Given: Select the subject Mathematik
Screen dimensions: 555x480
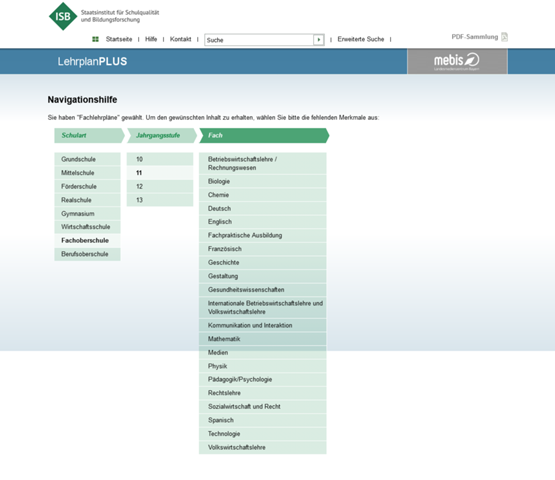Looking at the screenshot, I should point(263,339).
